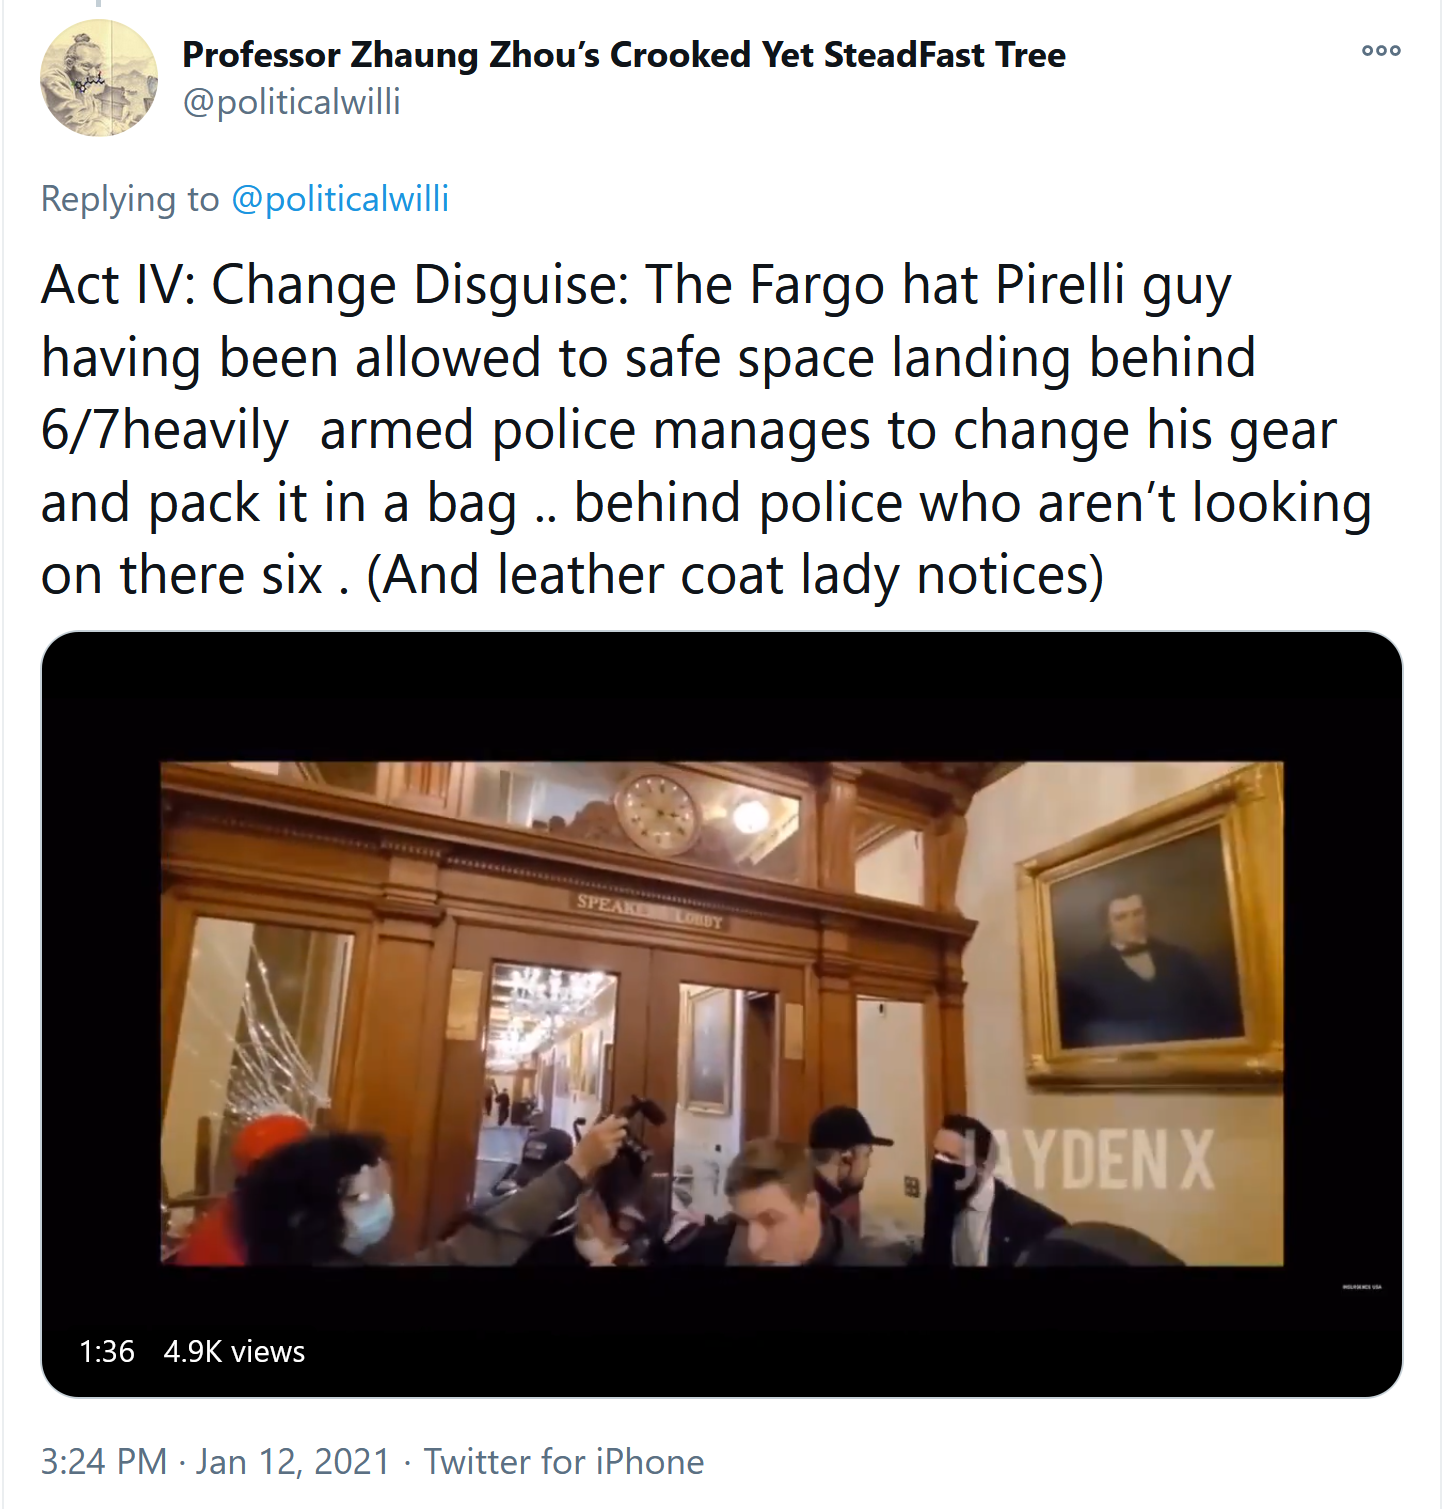Click the Speaker's Lobby sign in the video
Viewport: 1450px width, 1509px height.
(x=649, y=910)
